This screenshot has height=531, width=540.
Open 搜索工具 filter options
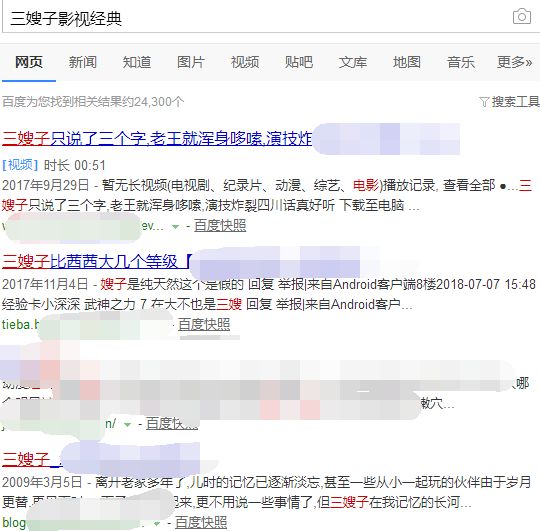pyautogui.click(x=515, y=102)
